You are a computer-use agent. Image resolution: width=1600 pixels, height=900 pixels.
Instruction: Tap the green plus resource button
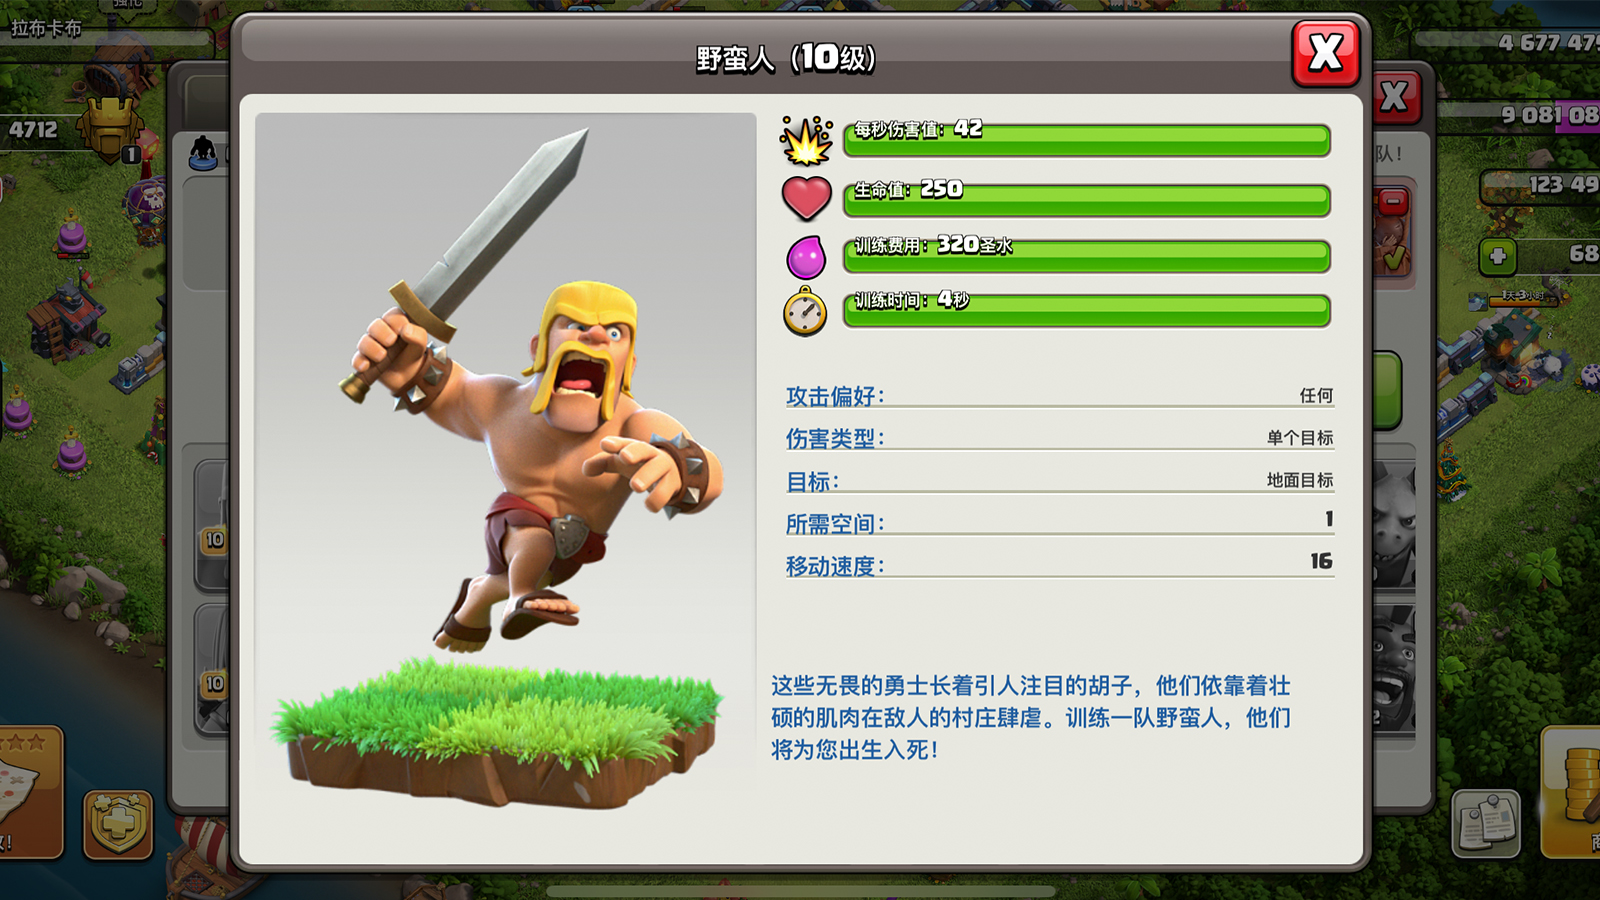(1498, 256)
